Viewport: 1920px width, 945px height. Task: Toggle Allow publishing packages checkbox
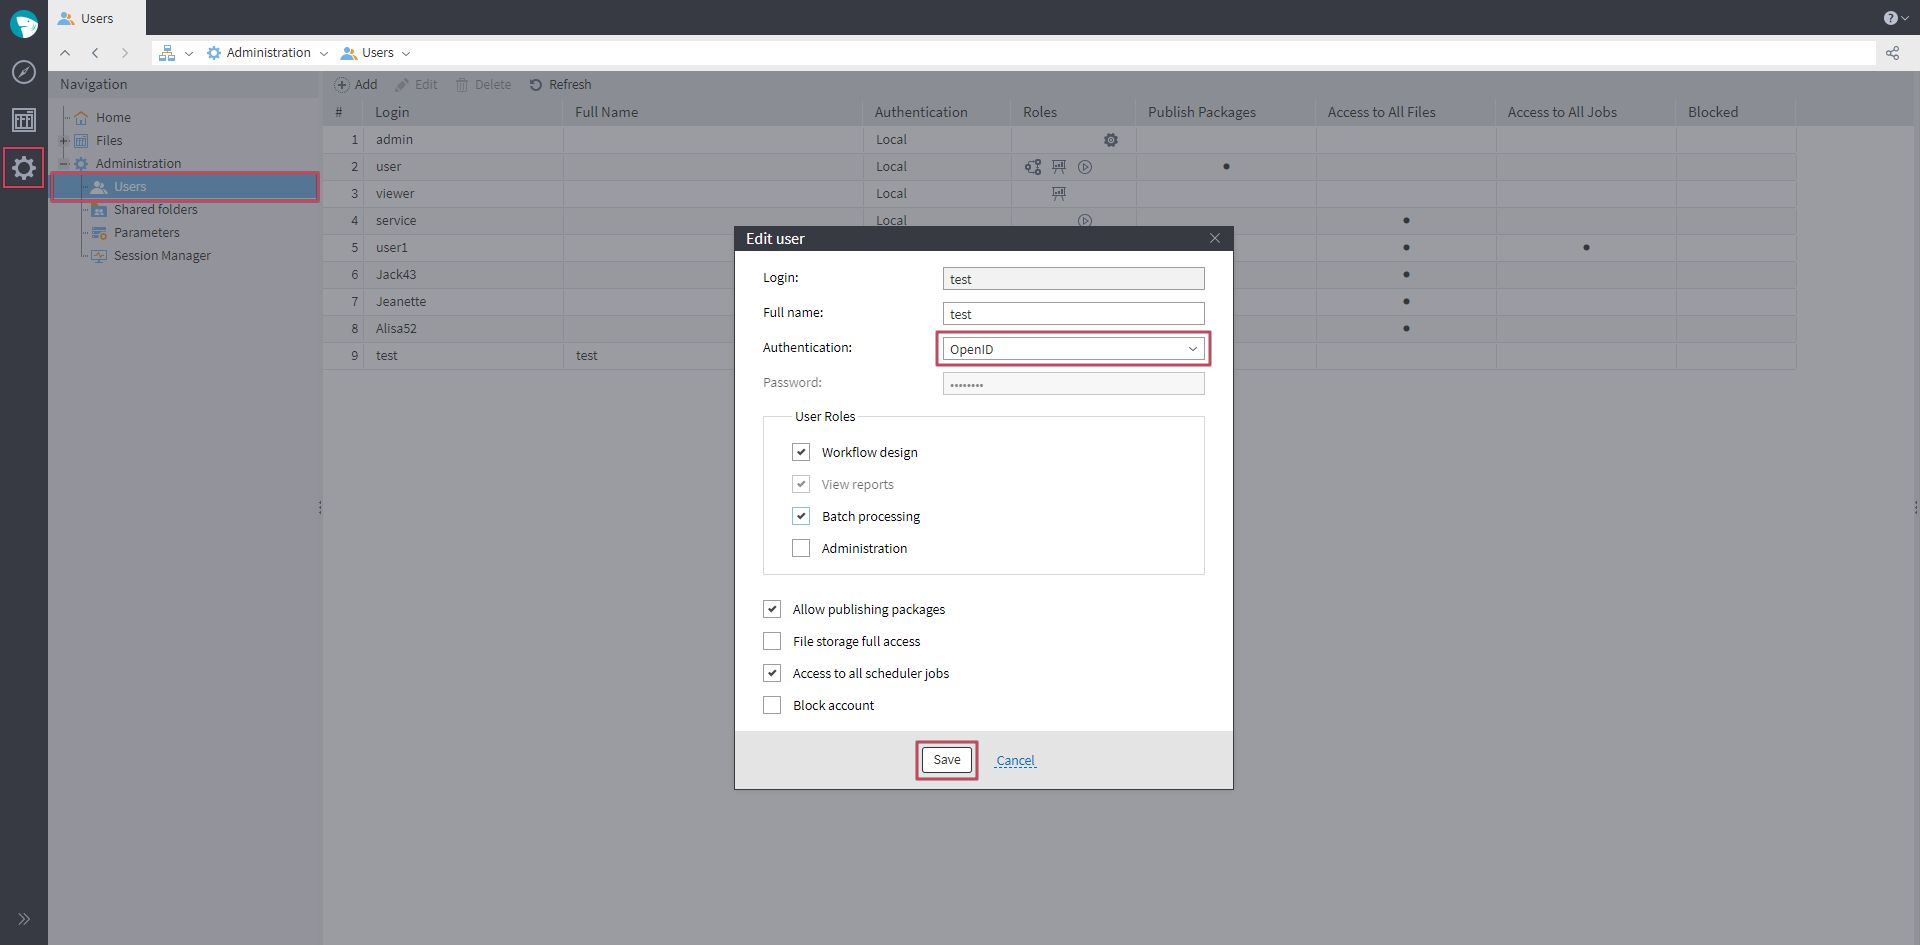(x=772, y=609)
